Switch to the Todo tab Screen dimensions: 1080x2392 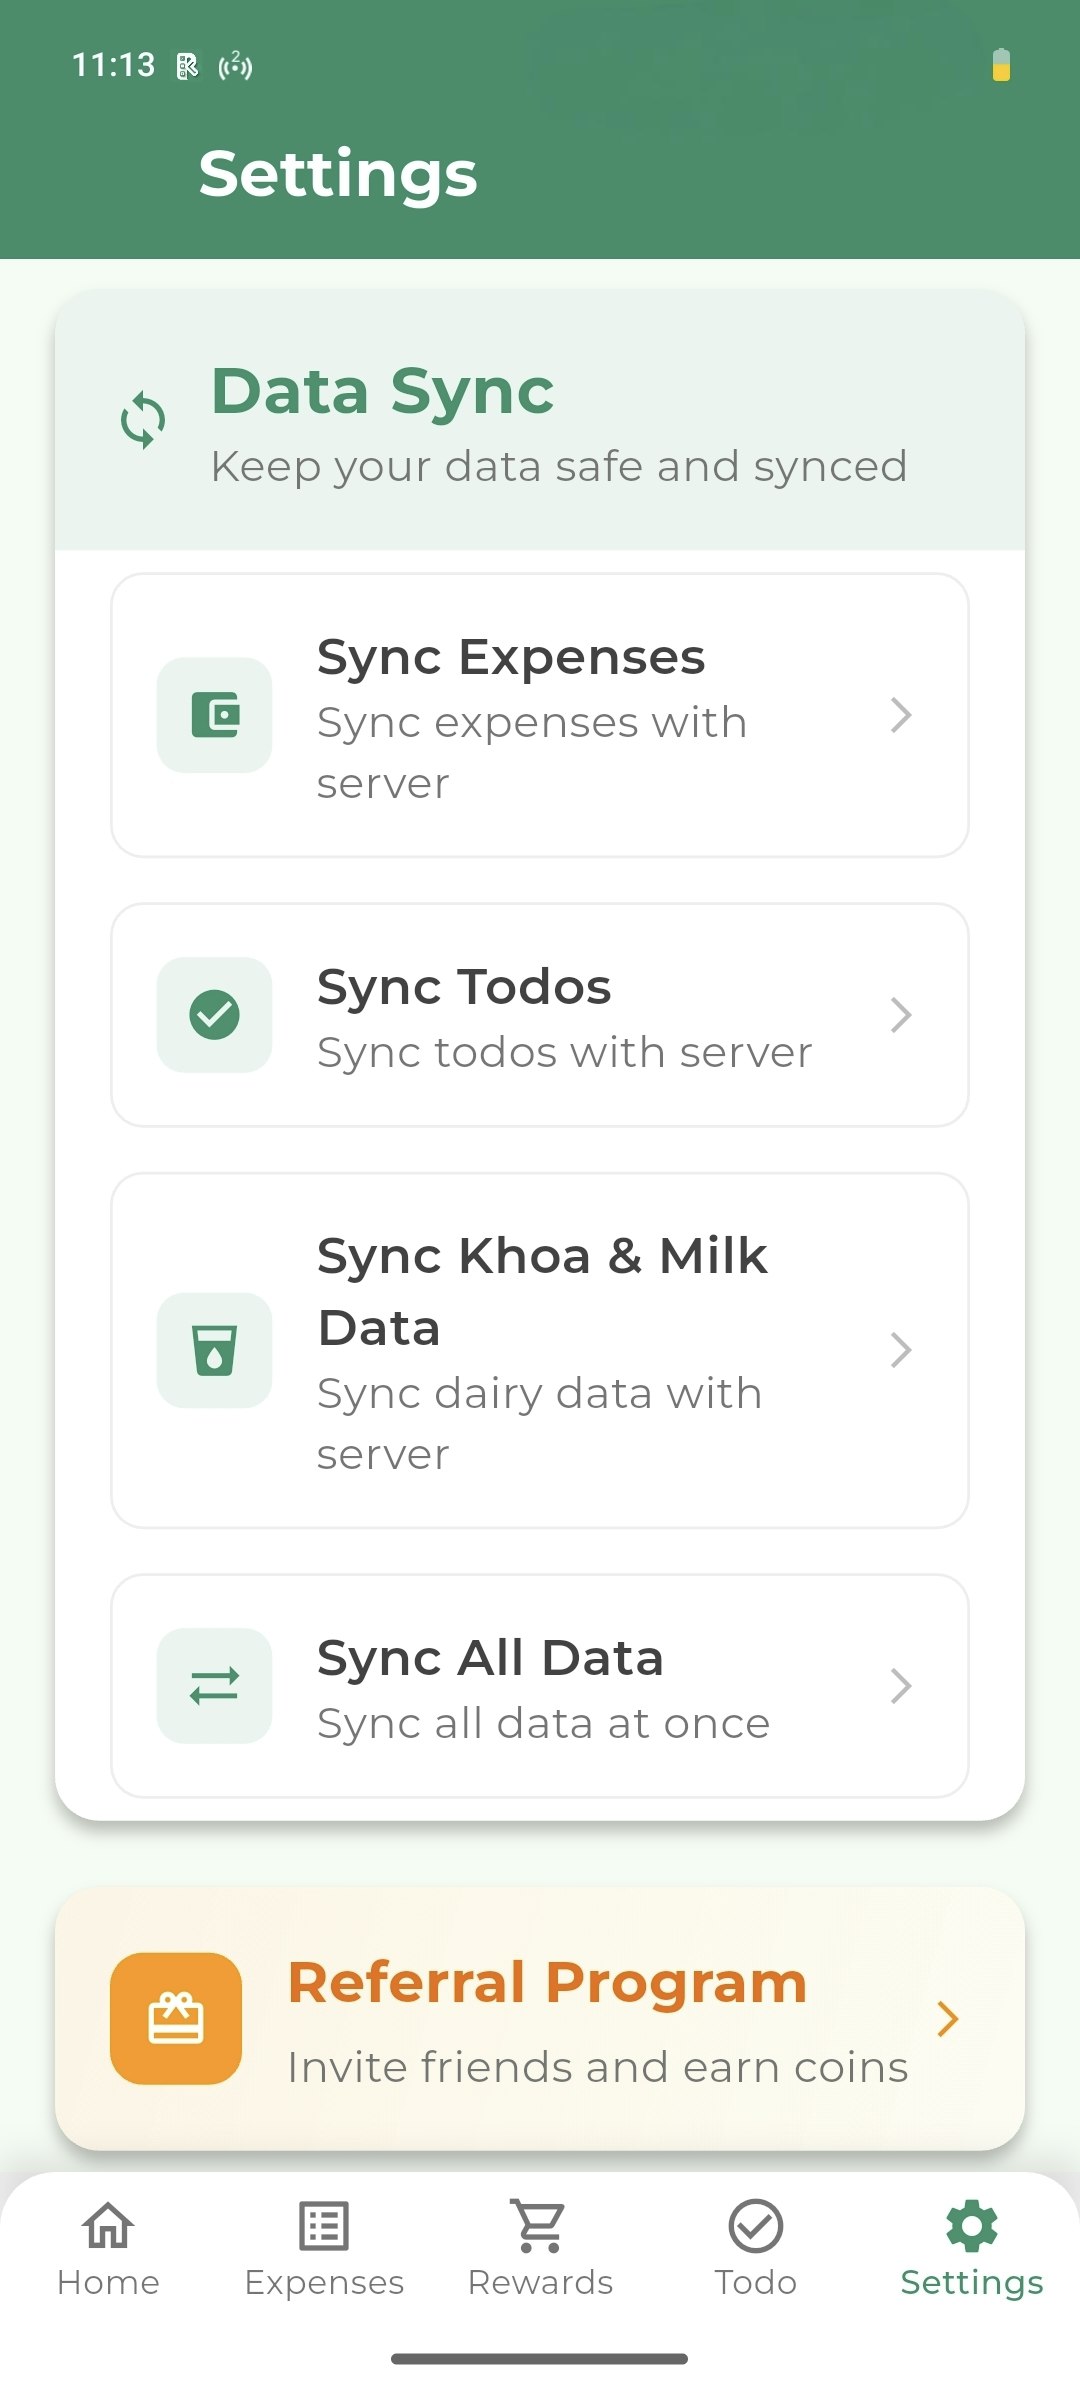[x=756, y=2248]
